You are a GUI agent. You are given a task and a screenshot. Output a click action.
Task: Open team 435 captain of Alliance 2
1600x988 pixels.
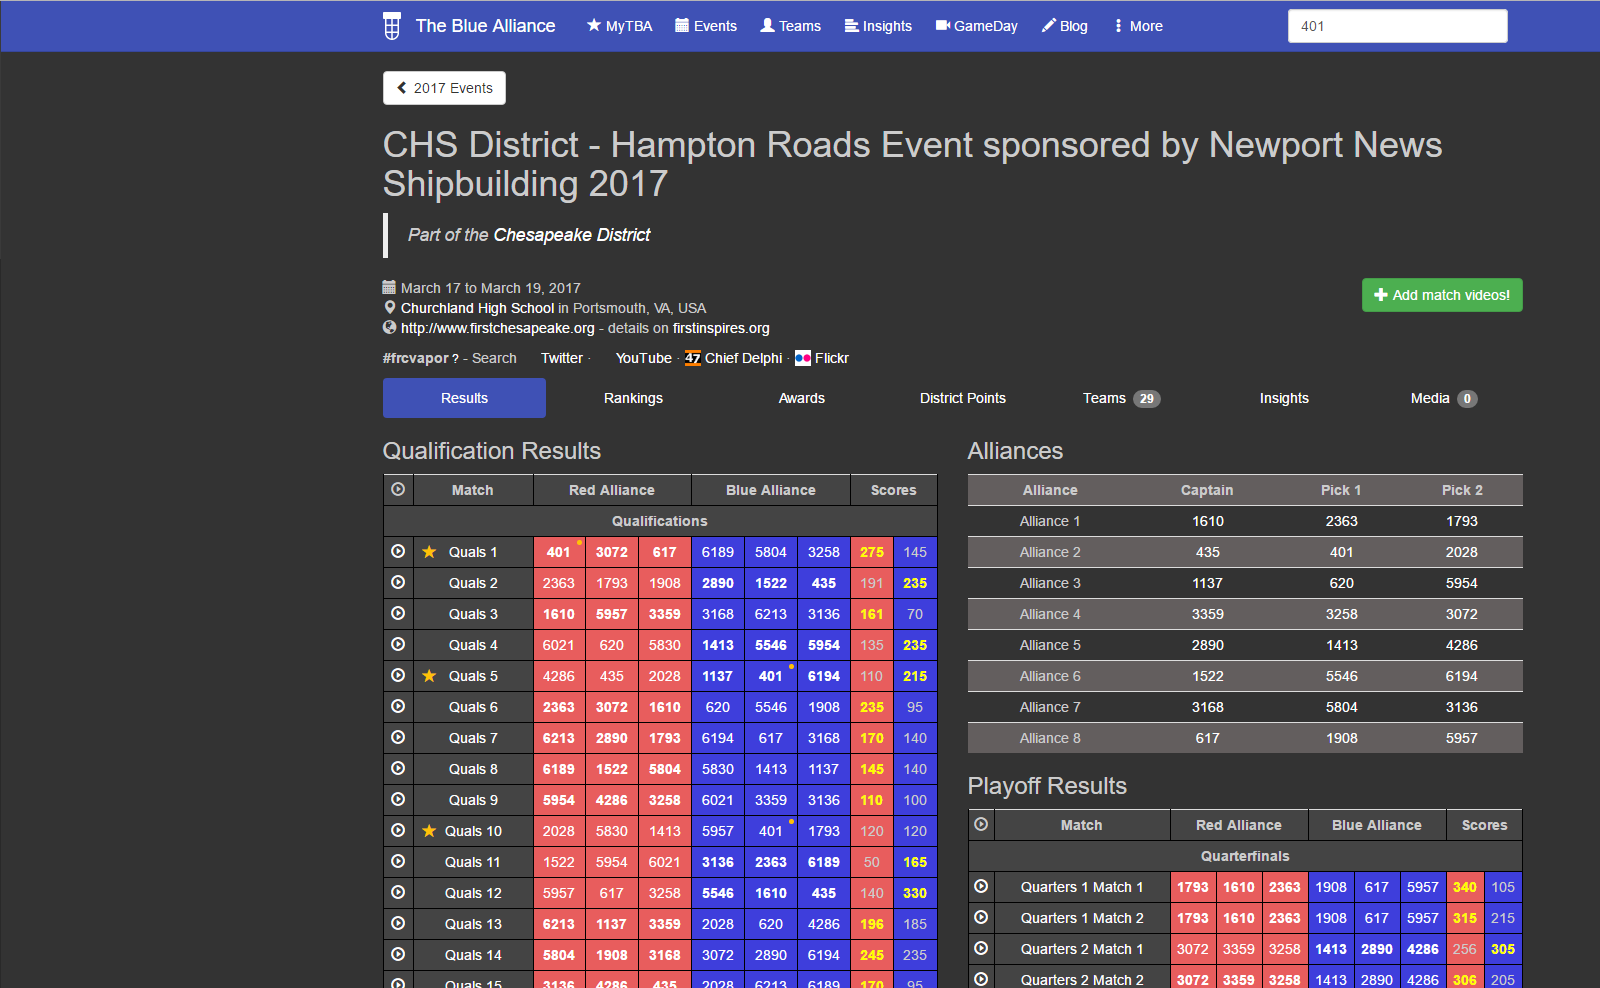click(1208, 552)
